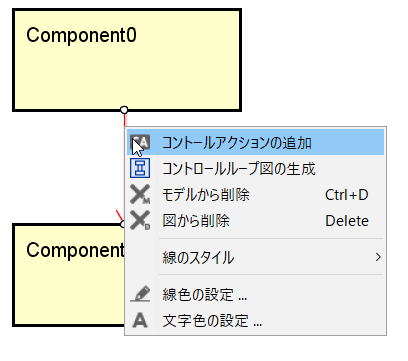Open 線色の設定 dialog entry
The height and width of the screenshot is (361, 408).
tap(255, 295)
